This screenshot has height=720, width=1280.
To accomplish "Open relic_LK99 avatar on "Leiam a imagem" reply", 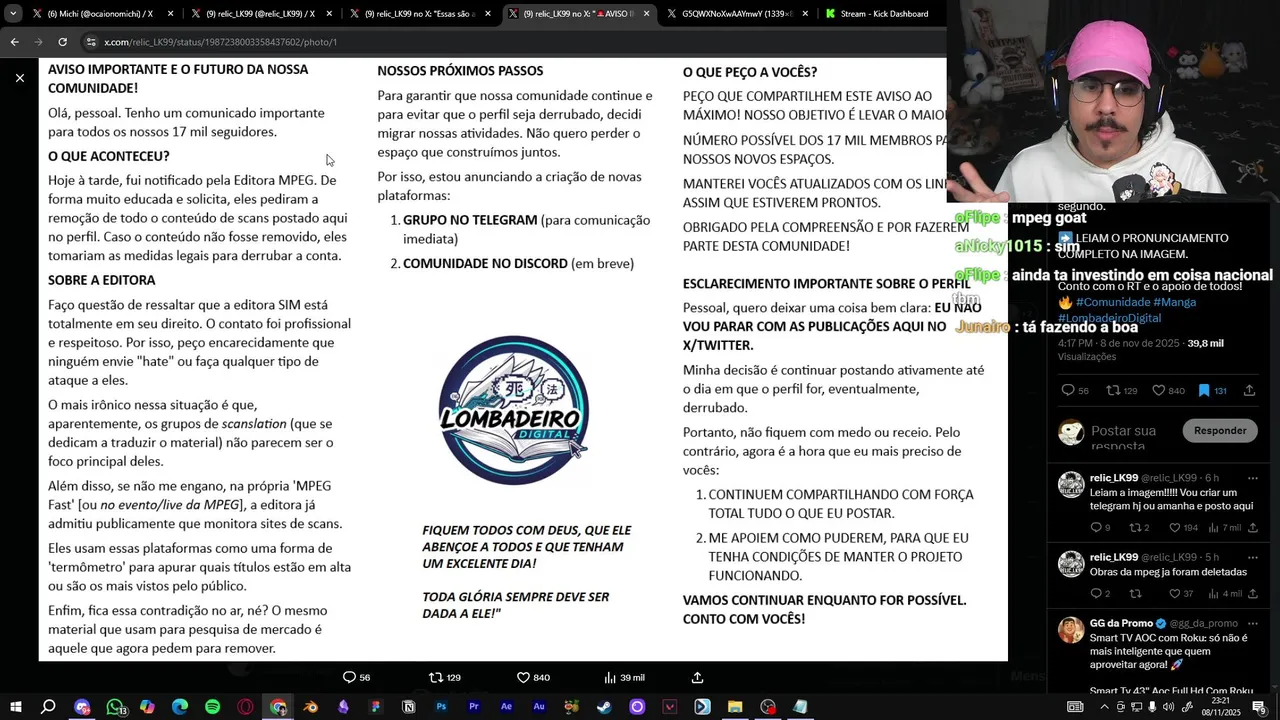I will [x=1071, y=484].
